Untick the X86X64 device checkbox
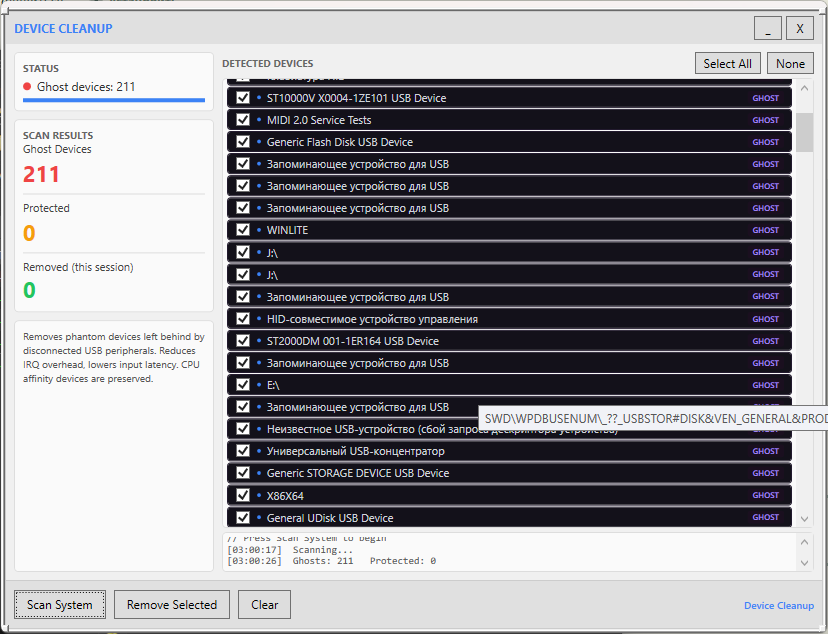 click(243, 495)
